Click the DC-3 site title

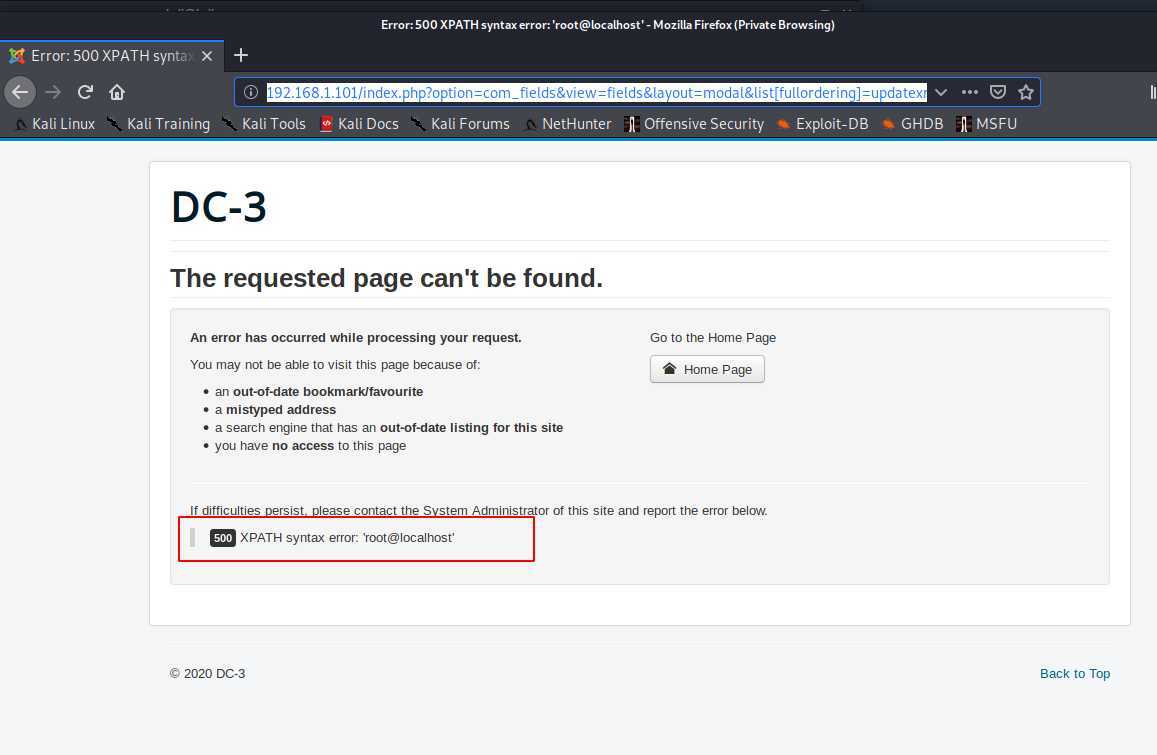(x=218, y=207)
